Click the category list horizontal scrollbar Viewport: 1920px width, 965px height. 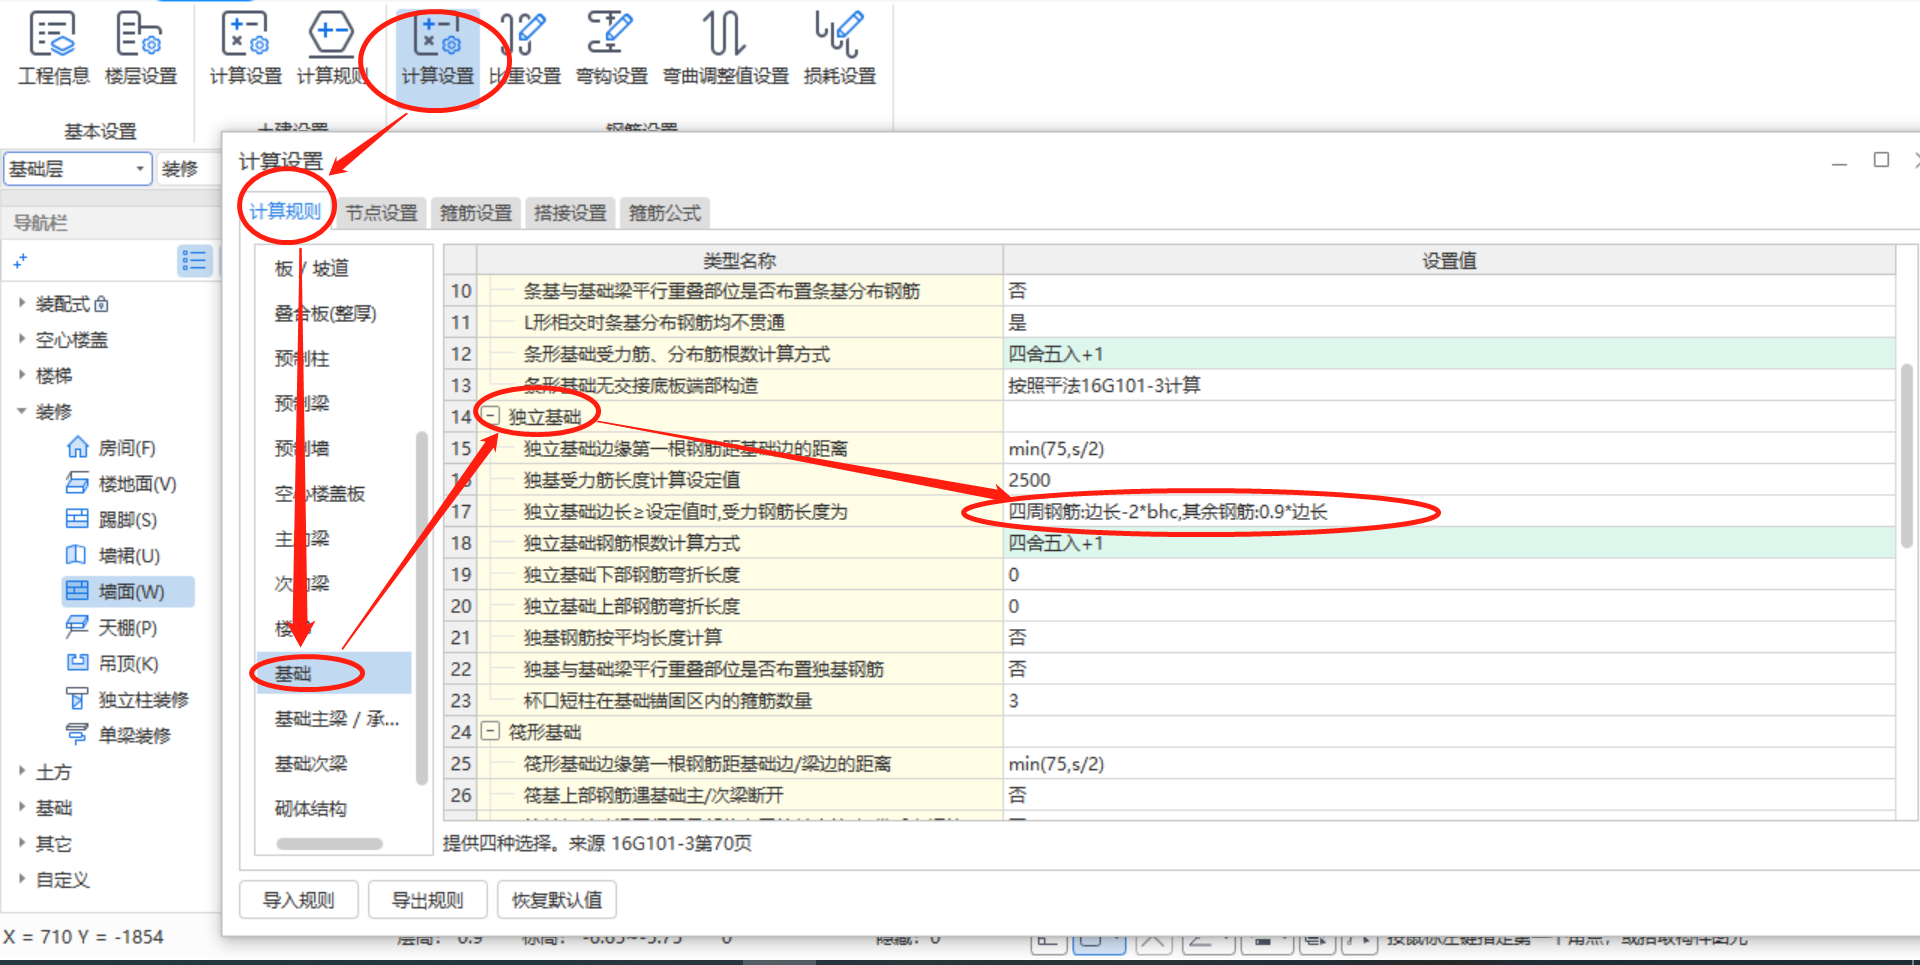tap(330, 843)
